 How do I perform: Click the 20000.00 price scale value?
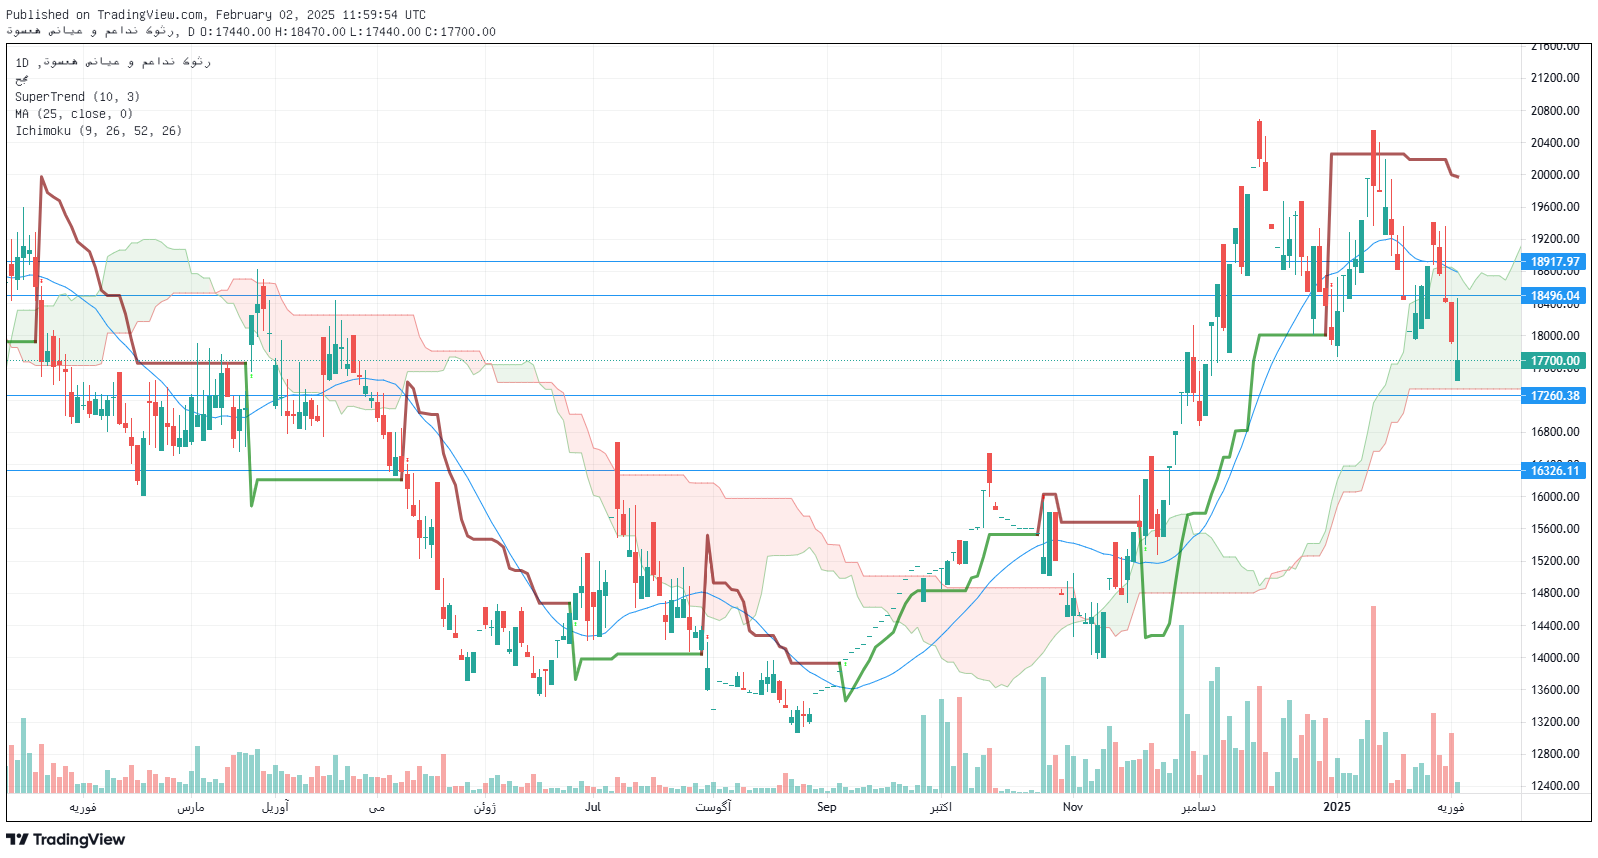coord(1555,175)
